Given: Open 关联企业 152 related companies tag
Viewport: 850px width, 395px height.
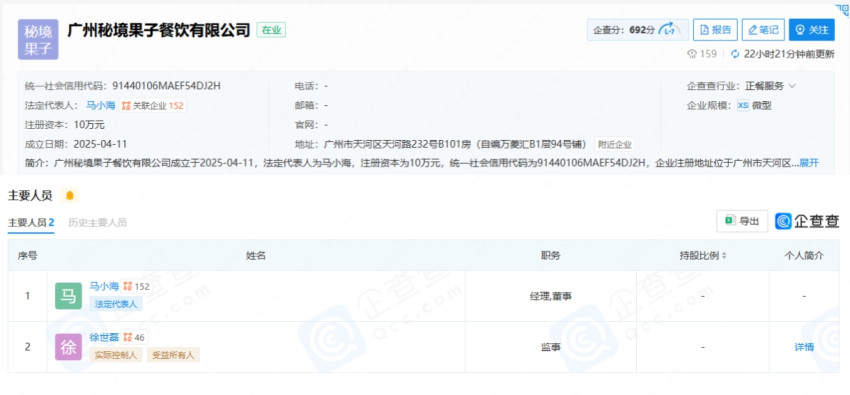Looking at the screenshot, I should tap(153, 106).
